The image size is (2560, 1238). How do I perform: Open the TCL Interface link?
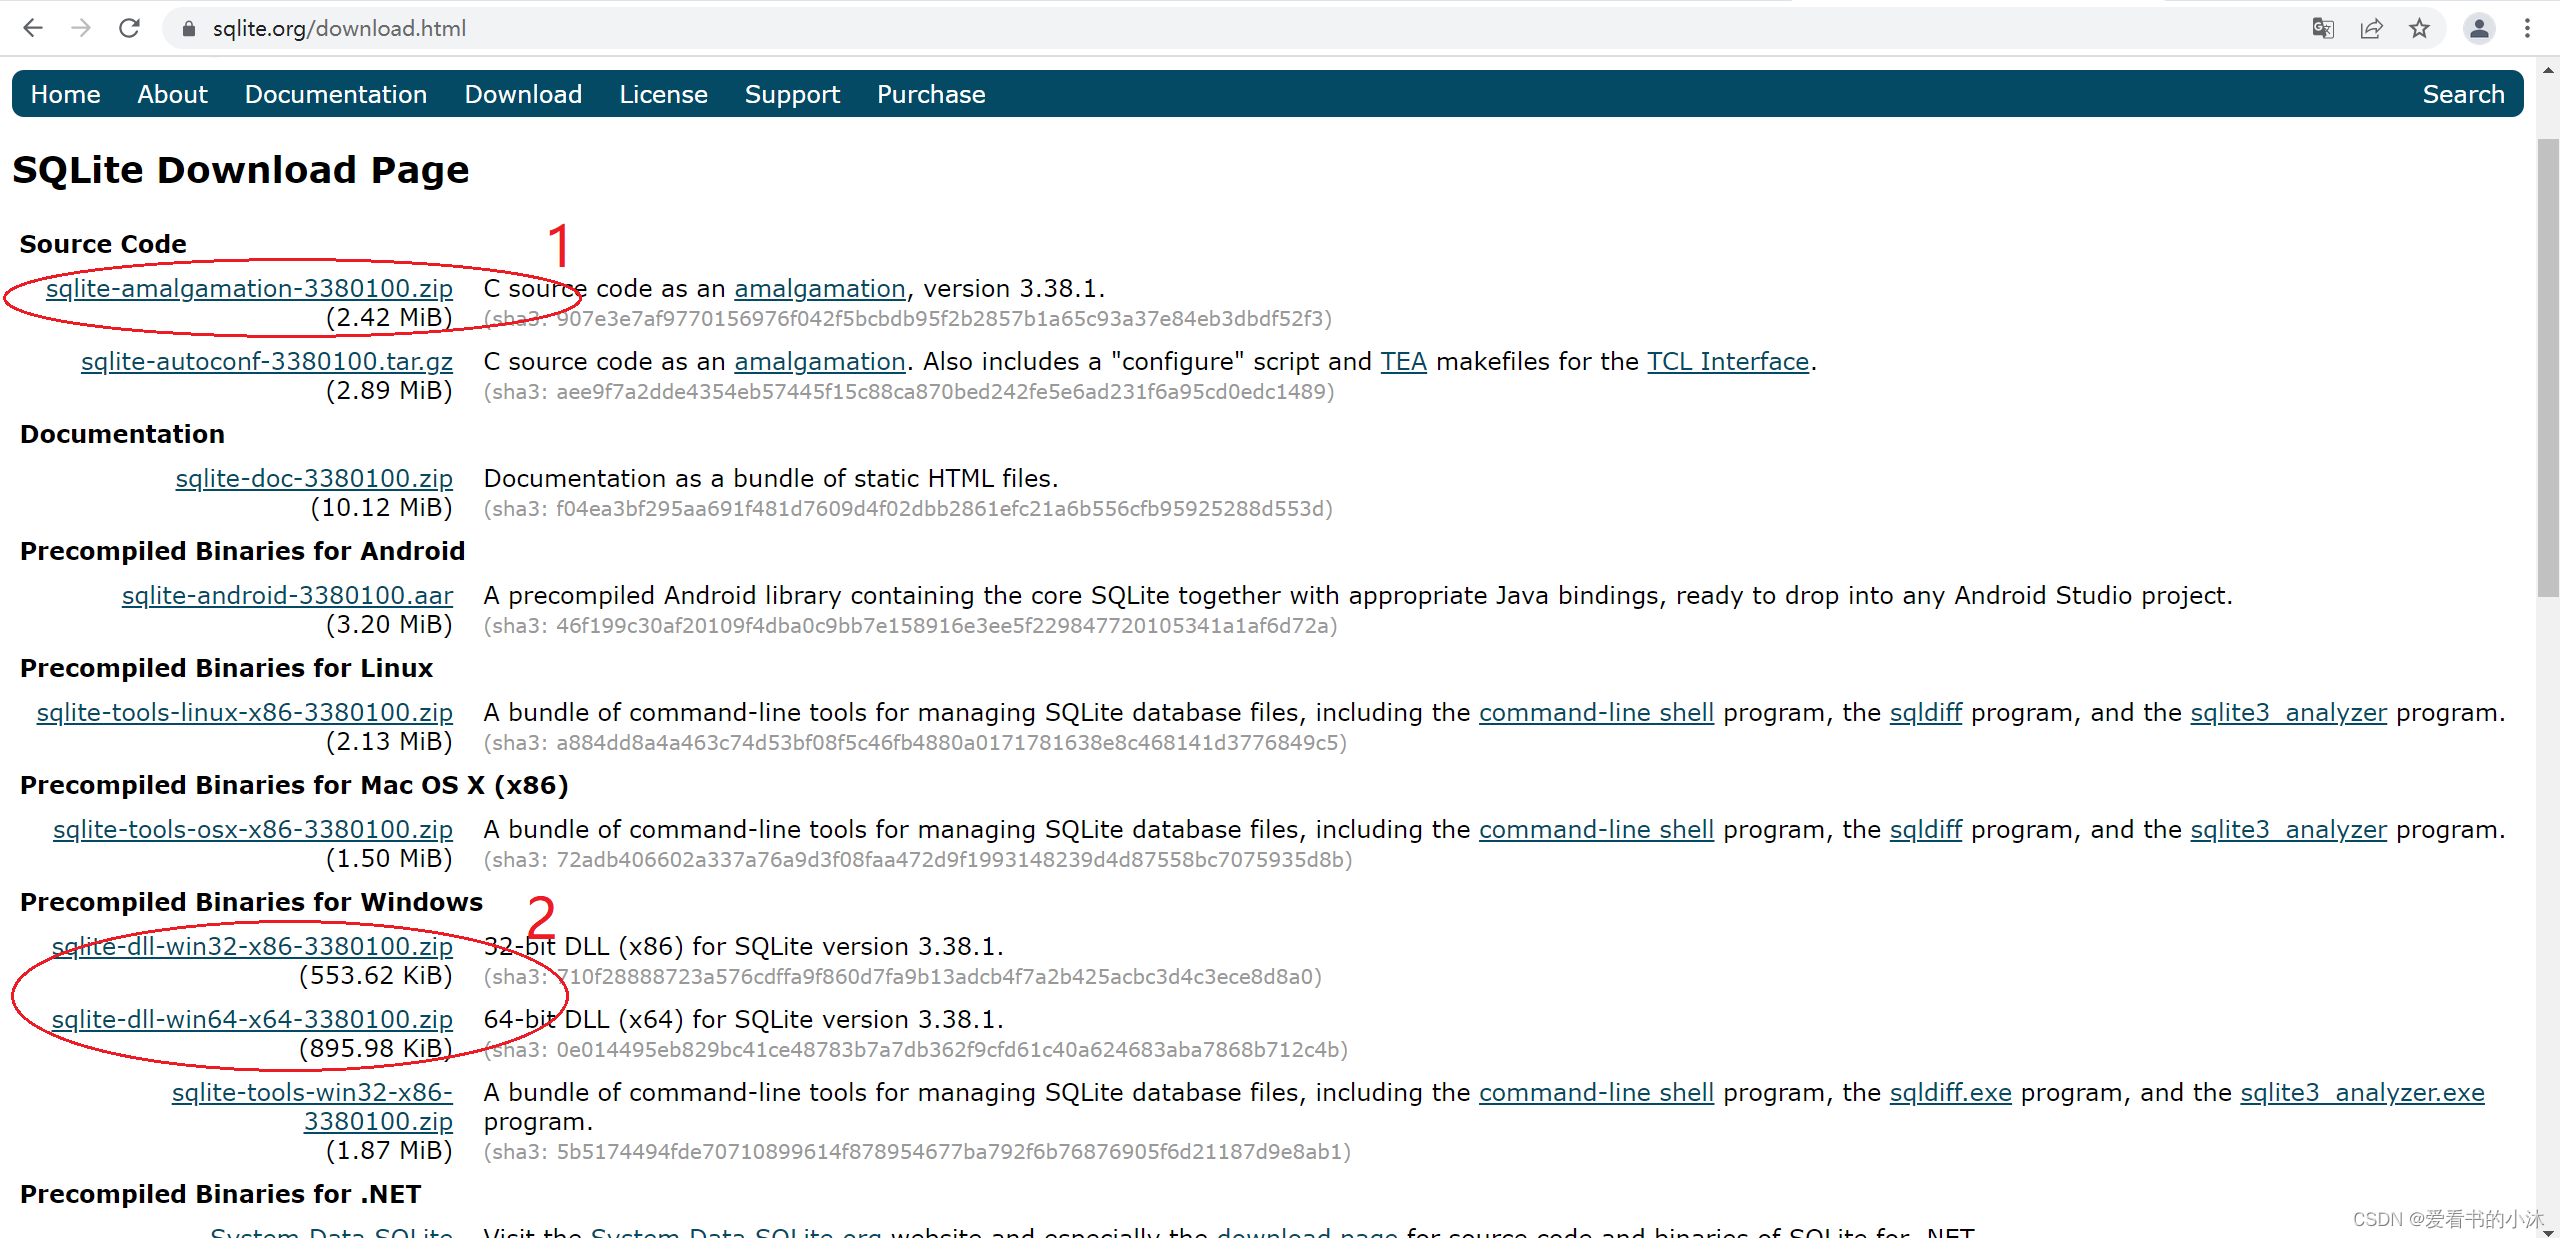1728,361
